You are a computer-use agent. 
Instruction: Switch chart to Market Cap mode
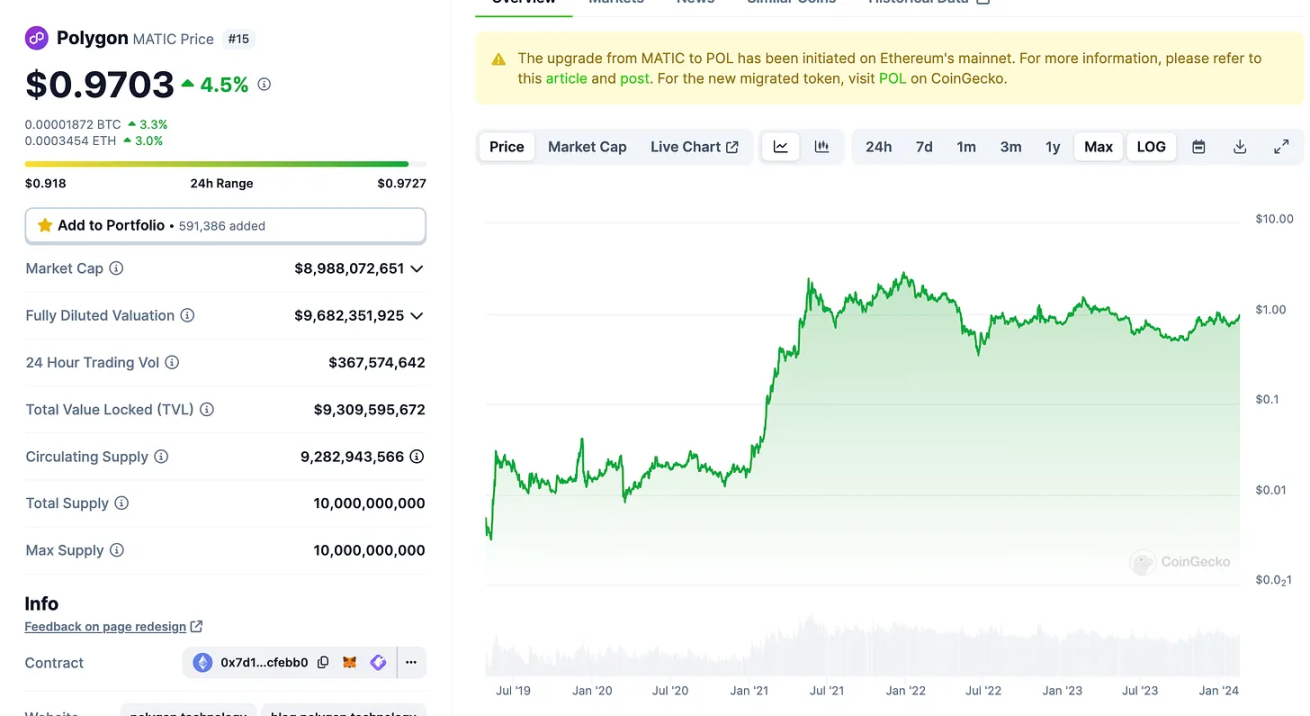[x=587, y=147]
